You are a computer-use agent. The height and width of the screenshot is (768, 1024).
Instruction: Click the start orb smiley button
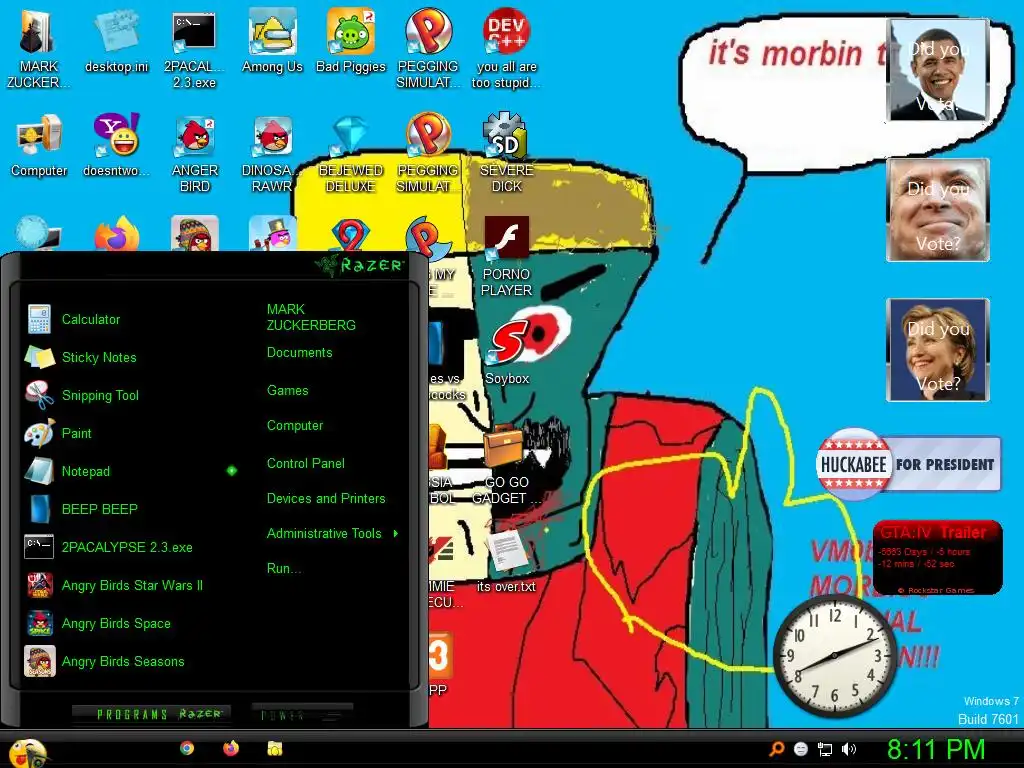27,752
